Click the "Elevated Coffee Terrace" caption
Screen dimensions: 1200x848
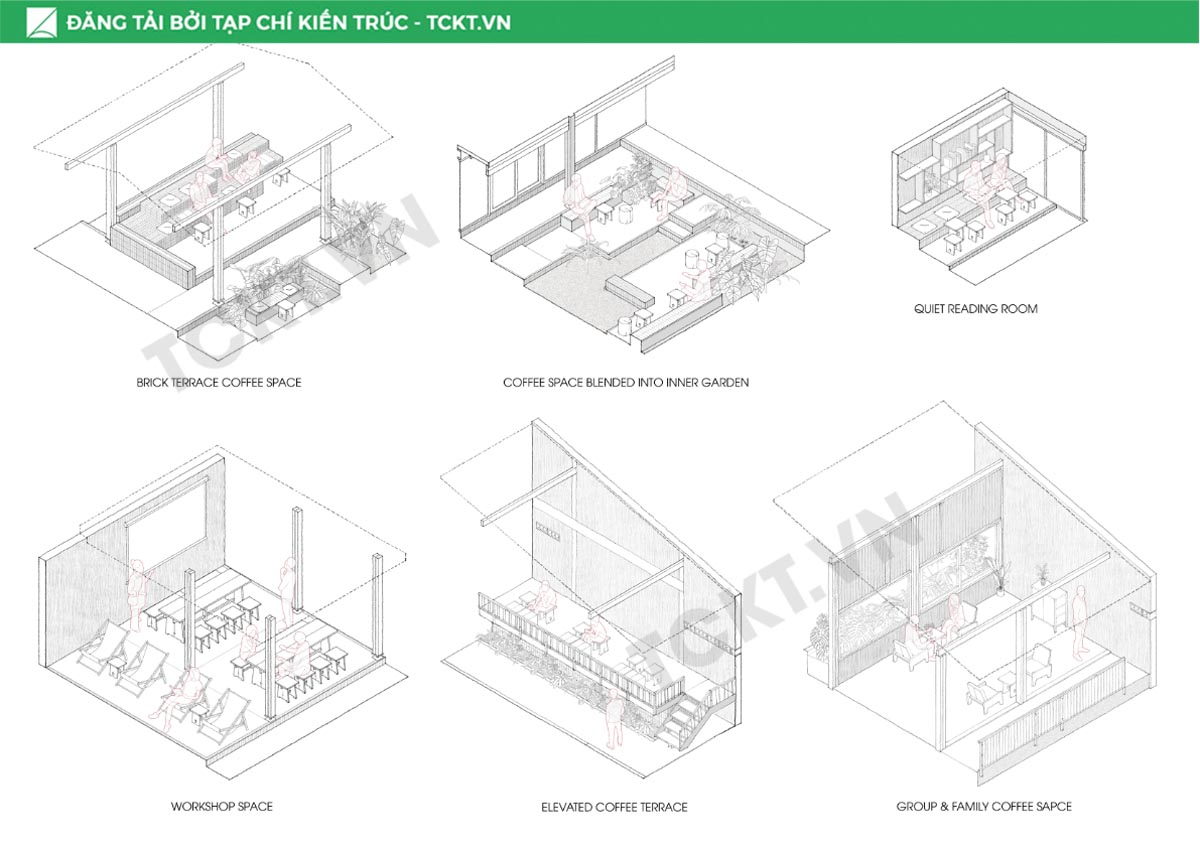614,807
